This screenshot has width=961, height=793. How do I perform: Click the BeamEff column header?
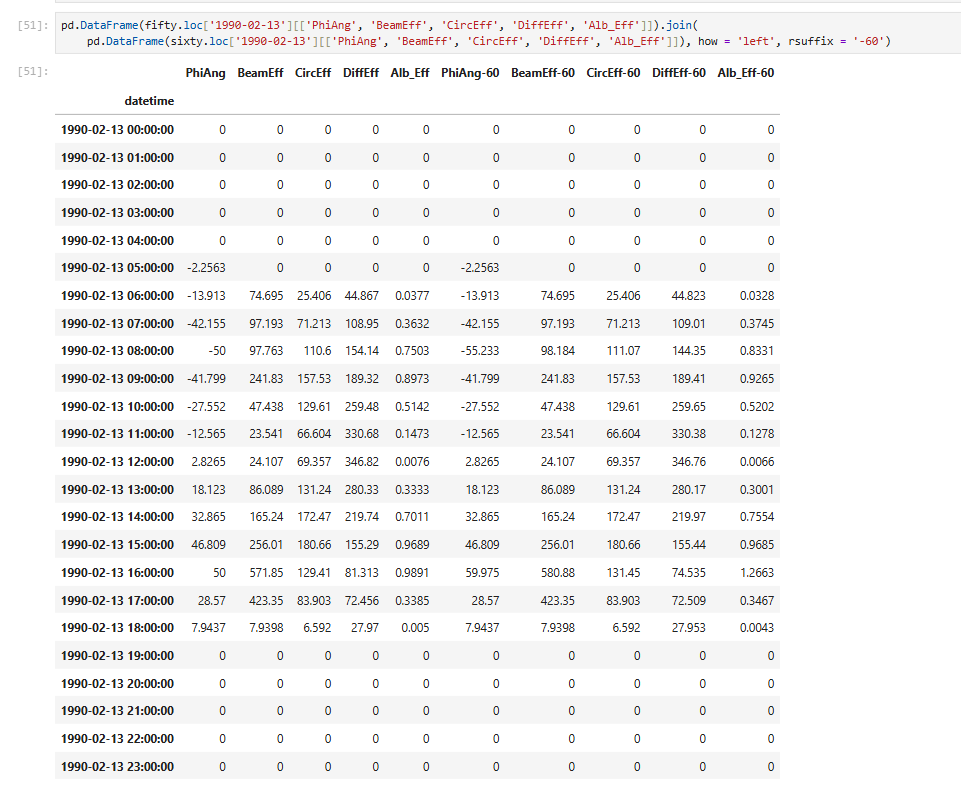260,73
